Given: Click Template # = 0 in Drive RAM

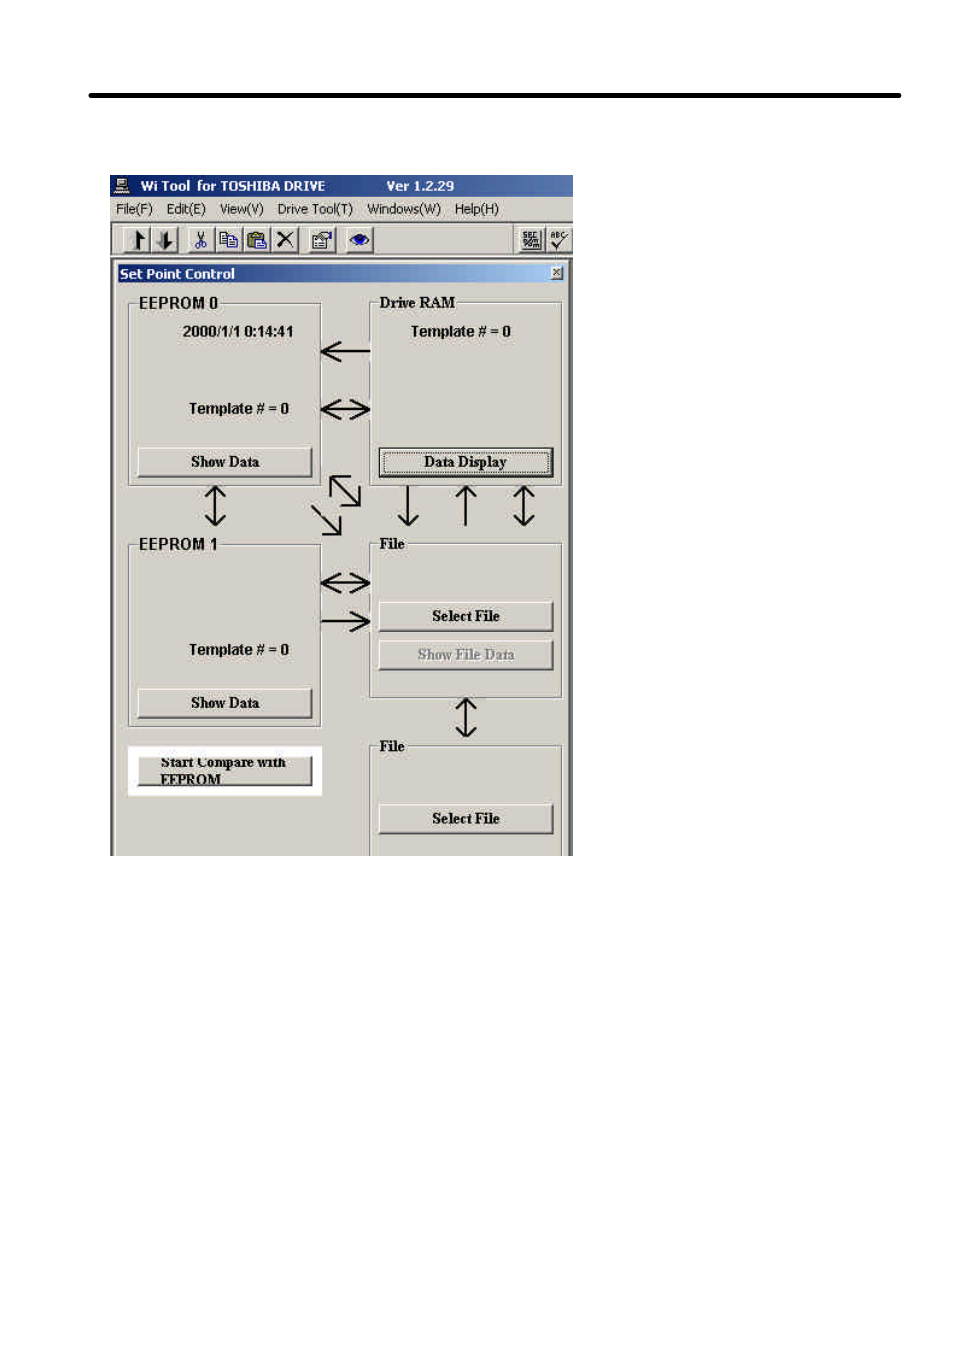Looking at the screenshot, I should point(461,332).
